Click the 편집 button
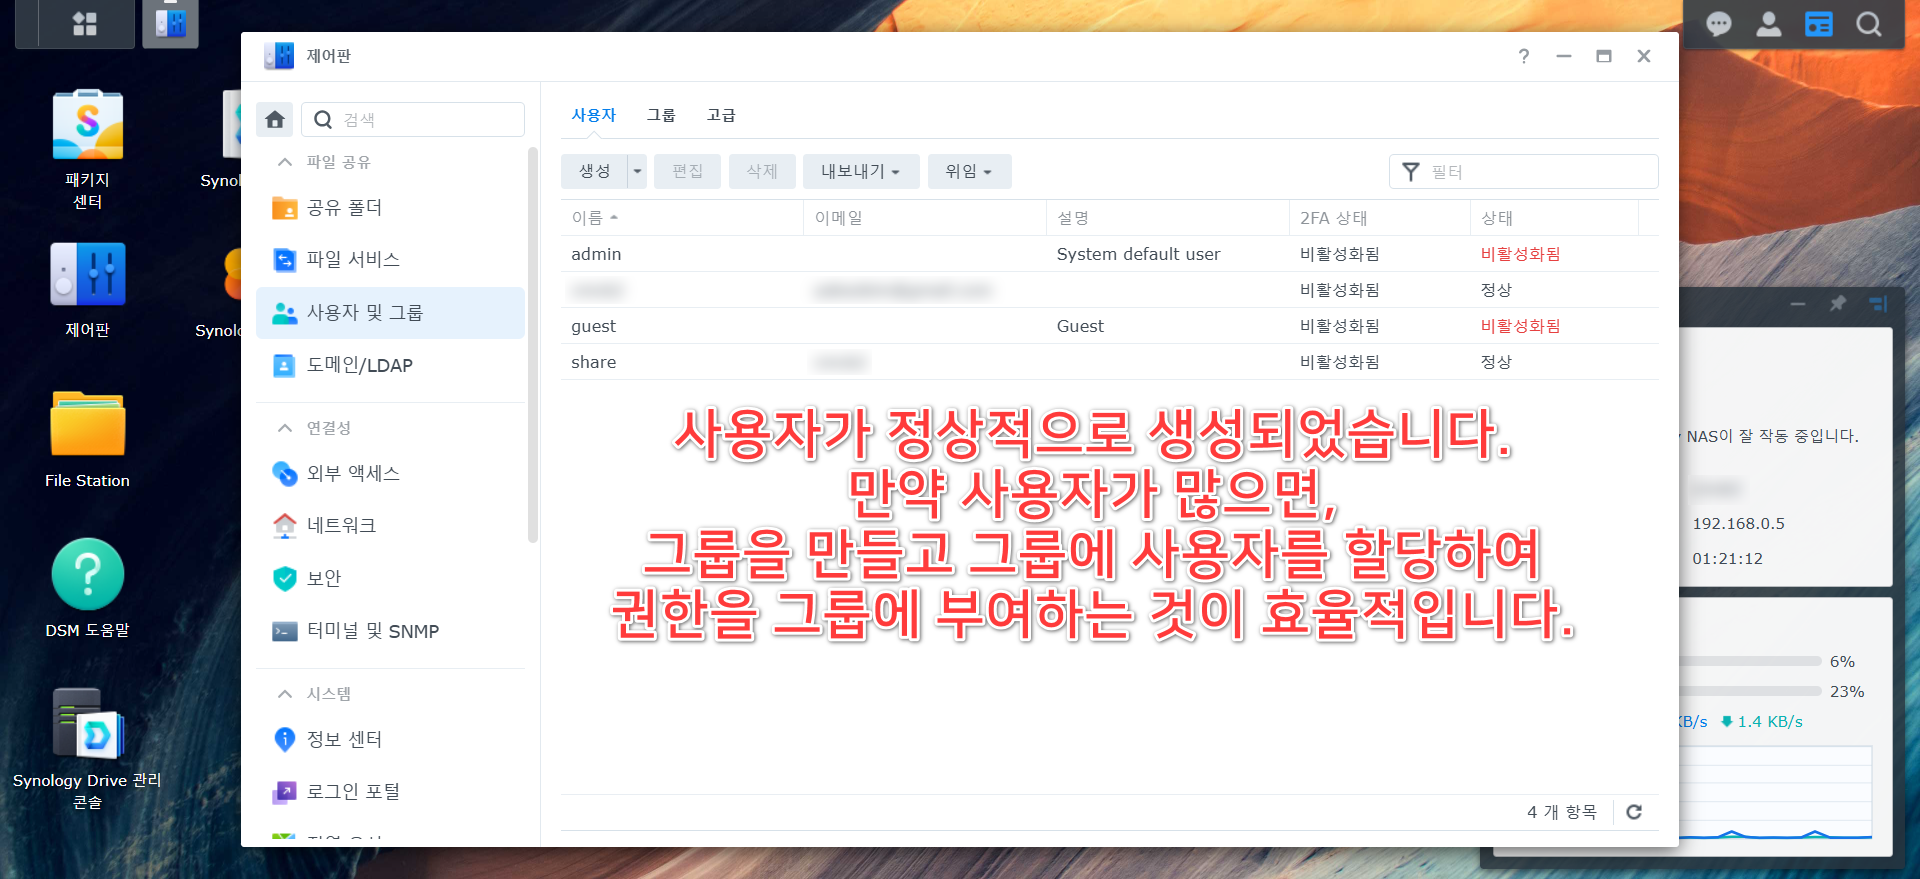The image size is (1920, 879). [687, 171]
